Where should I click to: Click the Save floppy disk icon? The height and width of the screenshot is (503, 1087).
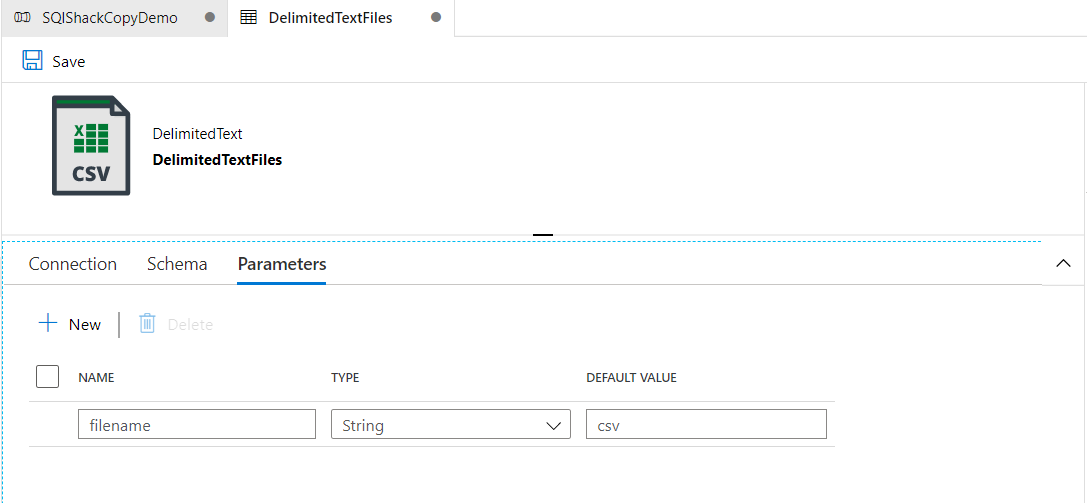tap(32, 61)
